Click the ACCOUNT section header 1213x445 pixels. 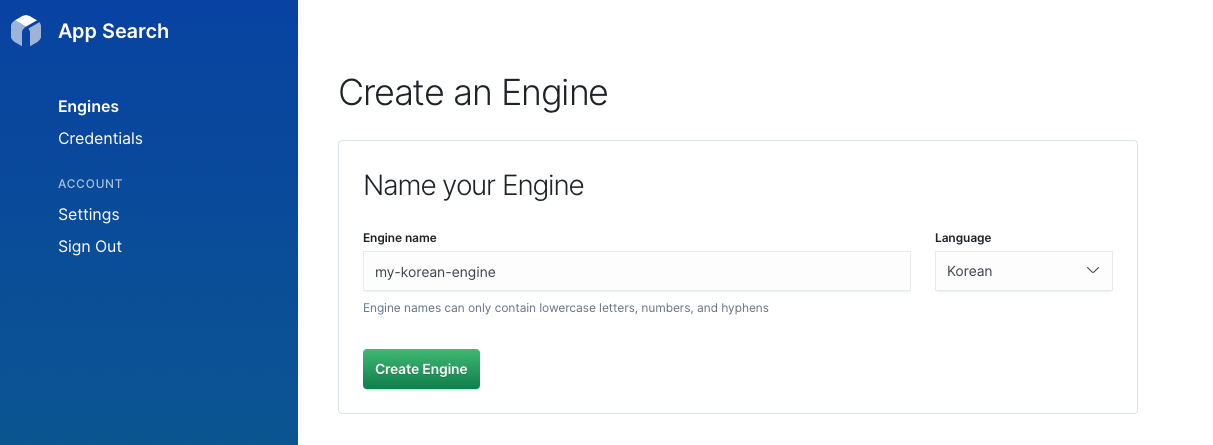coord(90,184)
